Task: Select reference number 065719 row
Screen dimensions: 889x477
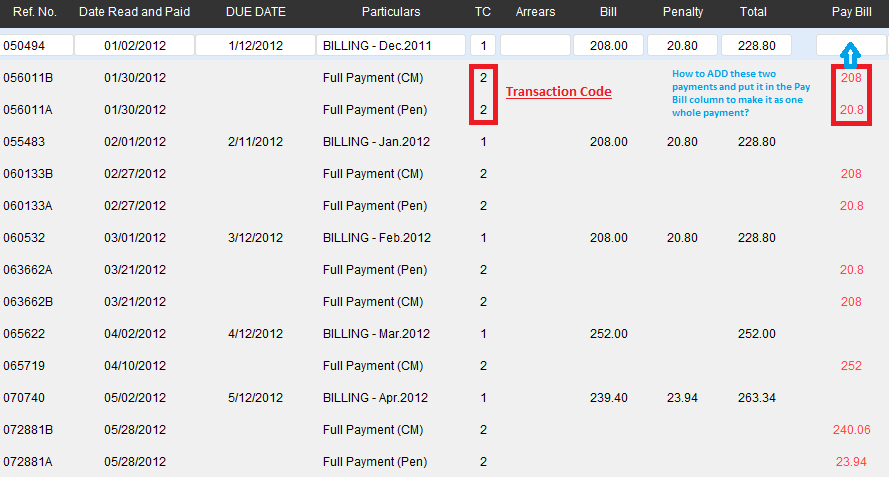Action: 24,366
